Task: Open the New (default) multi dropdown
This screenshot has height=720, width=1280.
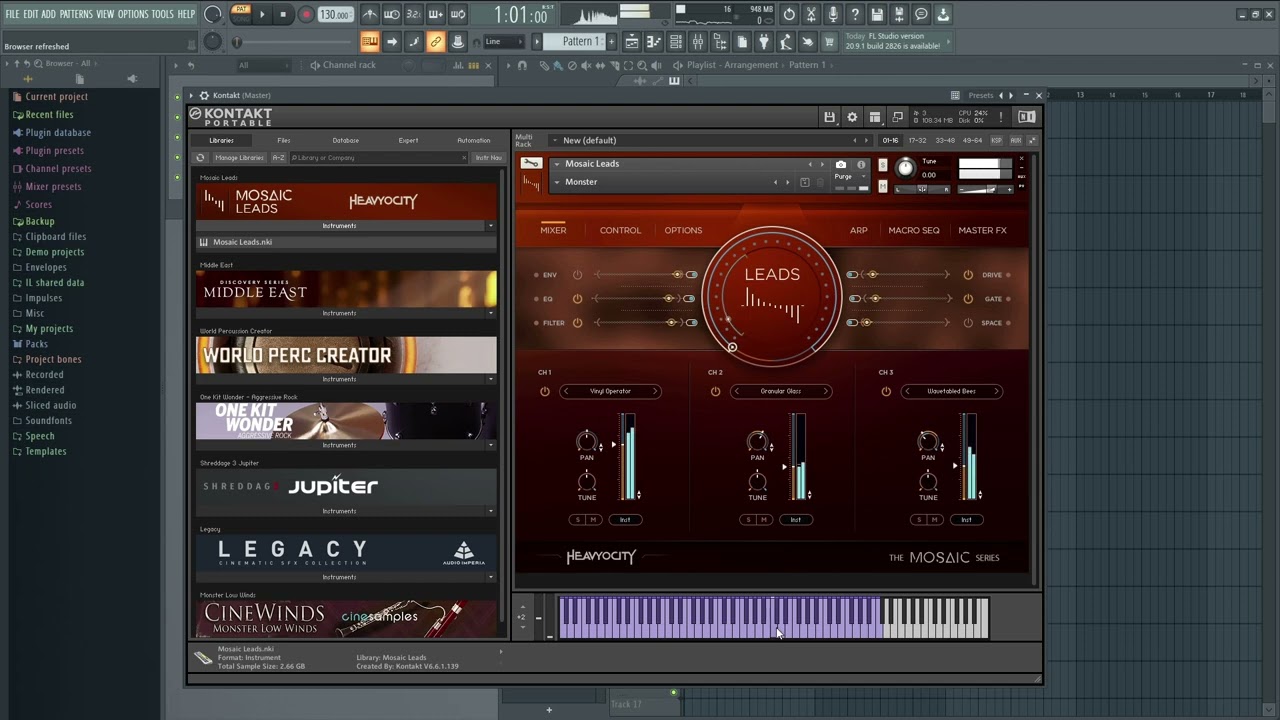Action: pos(555,140)
